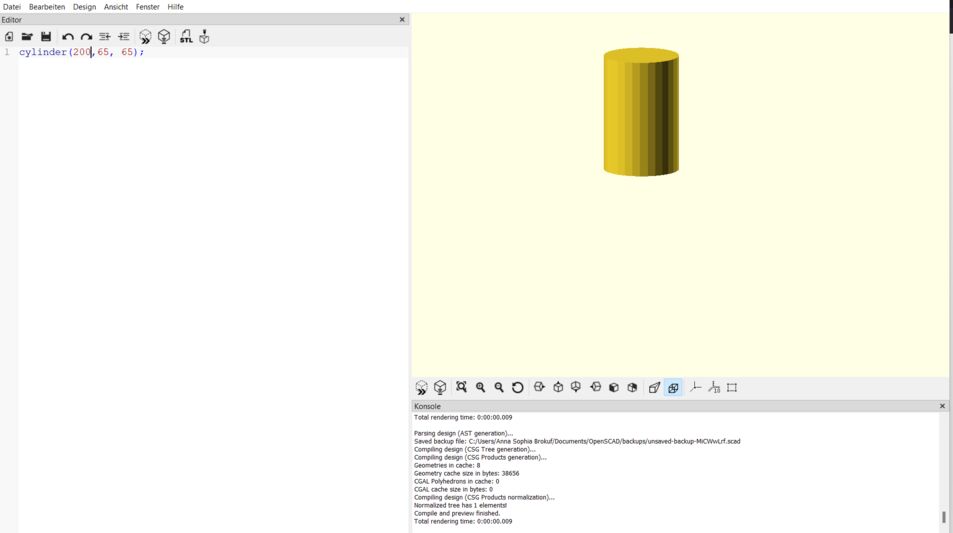Click the cylinder code line in the editor
Viewport: 953px width, 533px height.
(x=81, y=52)
